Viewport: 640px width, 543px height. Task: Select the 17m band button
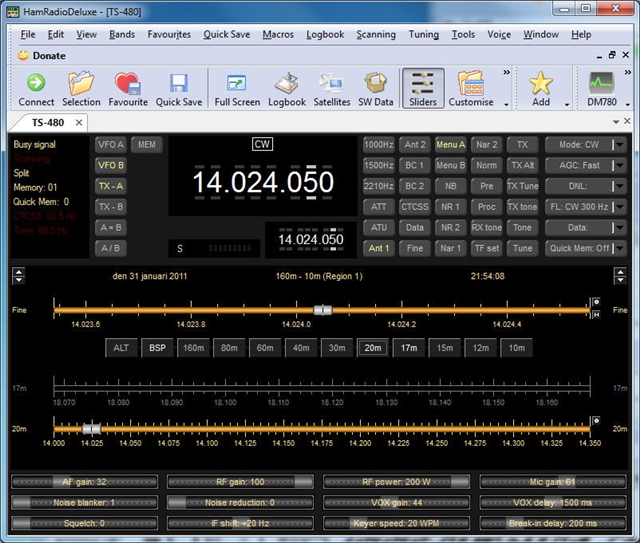pyautogui.click(x=409, y=348)
